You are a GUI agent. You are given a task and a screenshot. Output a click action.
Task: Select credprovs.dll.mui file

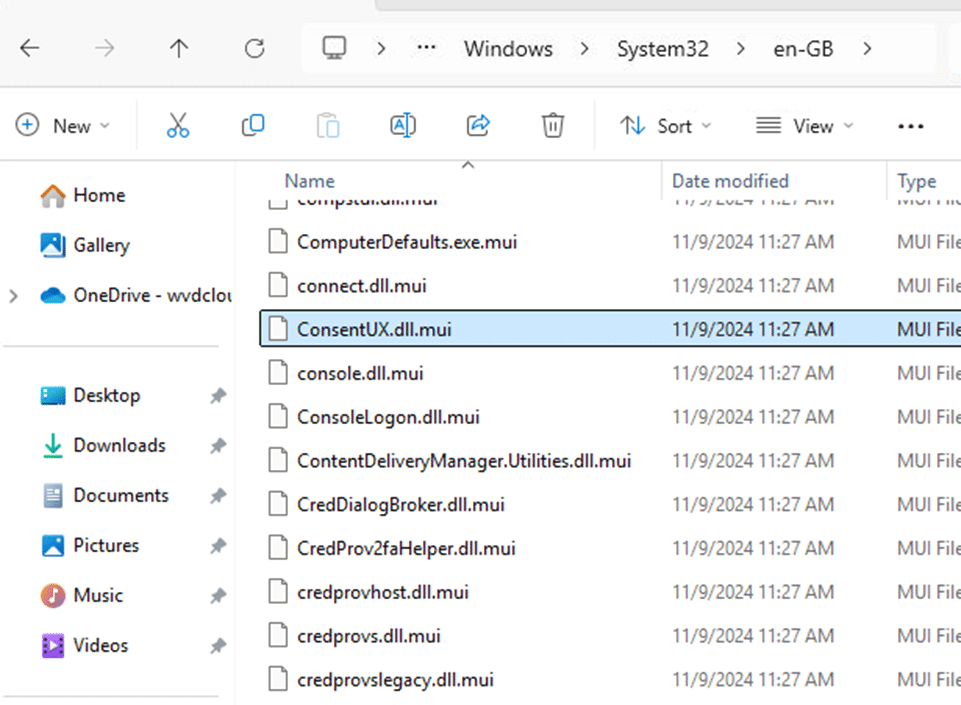pos(368,636)
